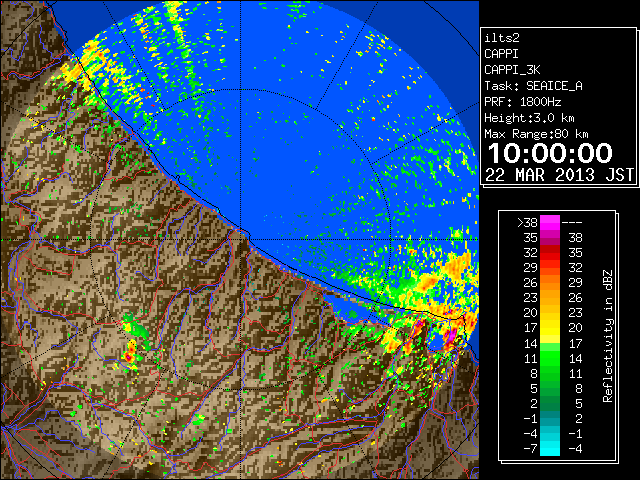Click the red-yellow echo cell inland southwest
This screenshot has width=640, height=480.
pos(131,353)
